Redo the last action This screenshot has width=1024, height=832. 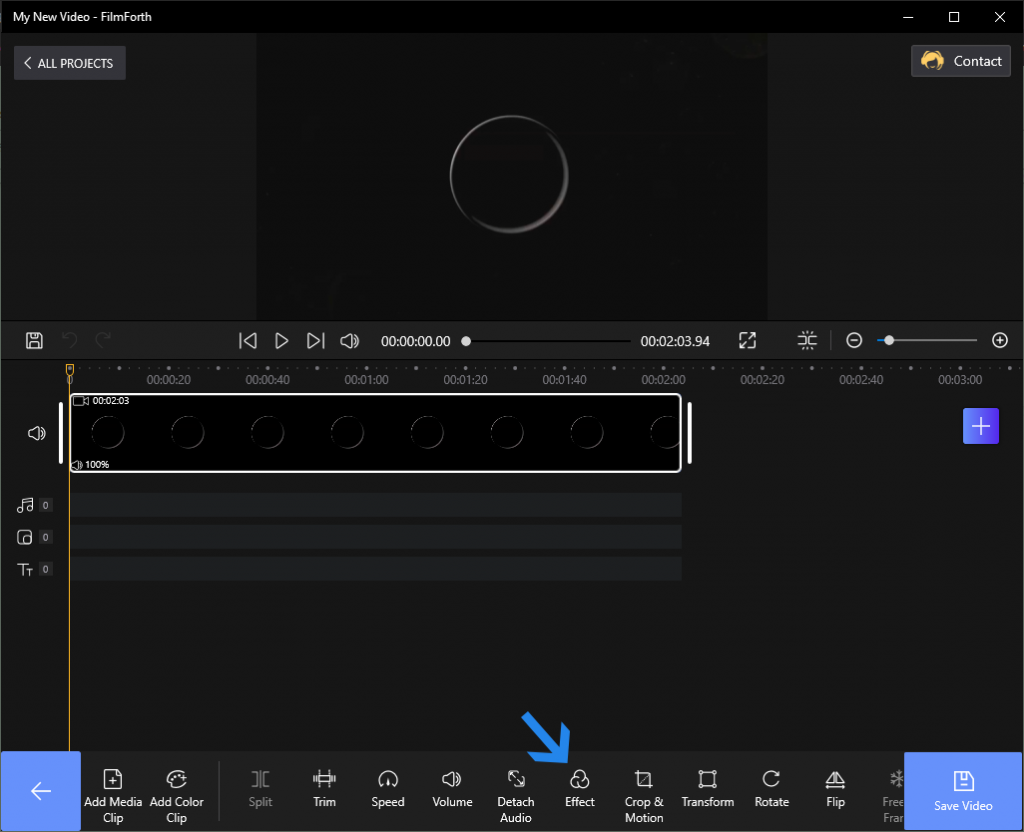103,340
